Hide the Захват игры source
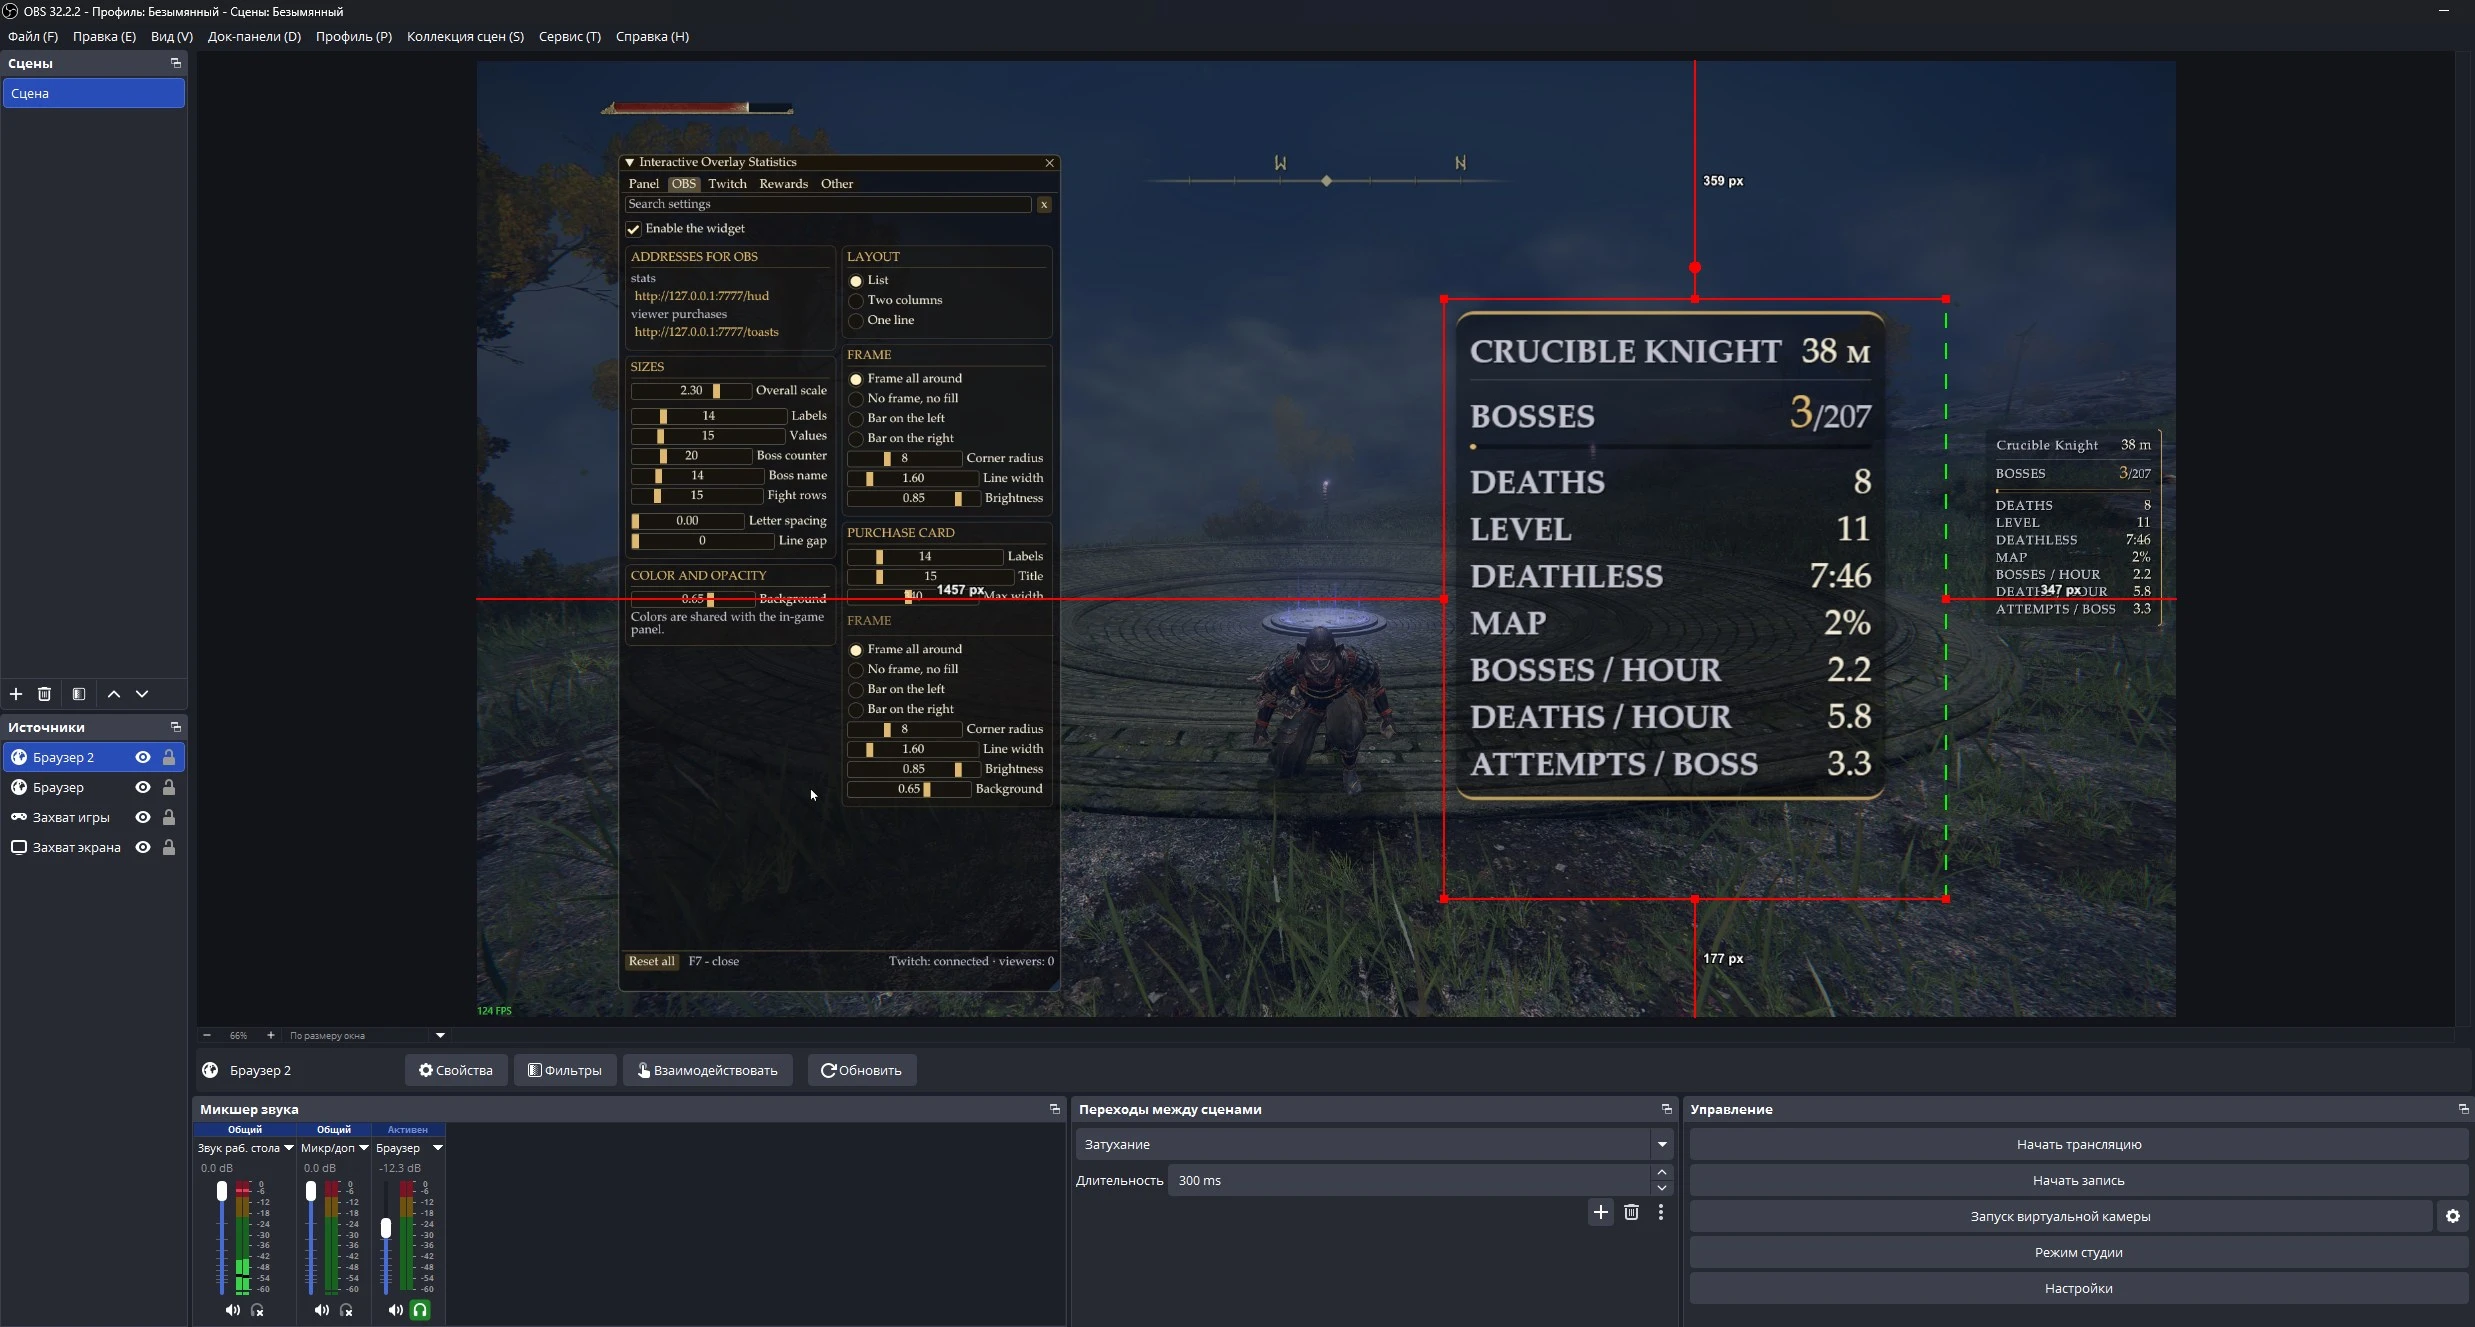 [x=143, y=817]
